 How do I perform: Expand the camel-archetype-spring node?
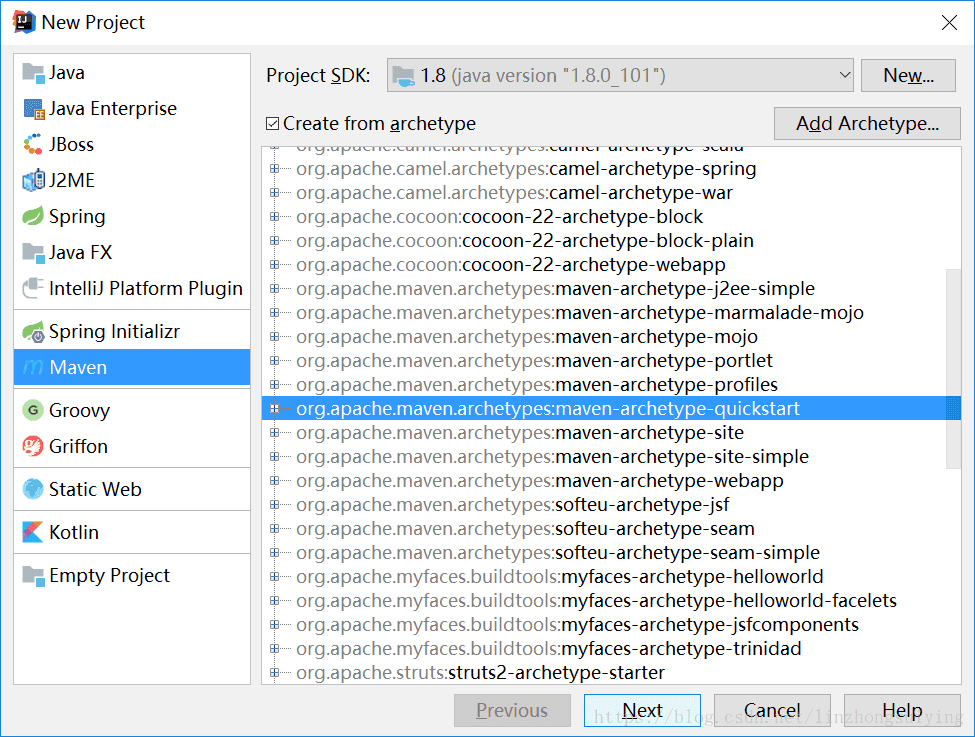274,169
